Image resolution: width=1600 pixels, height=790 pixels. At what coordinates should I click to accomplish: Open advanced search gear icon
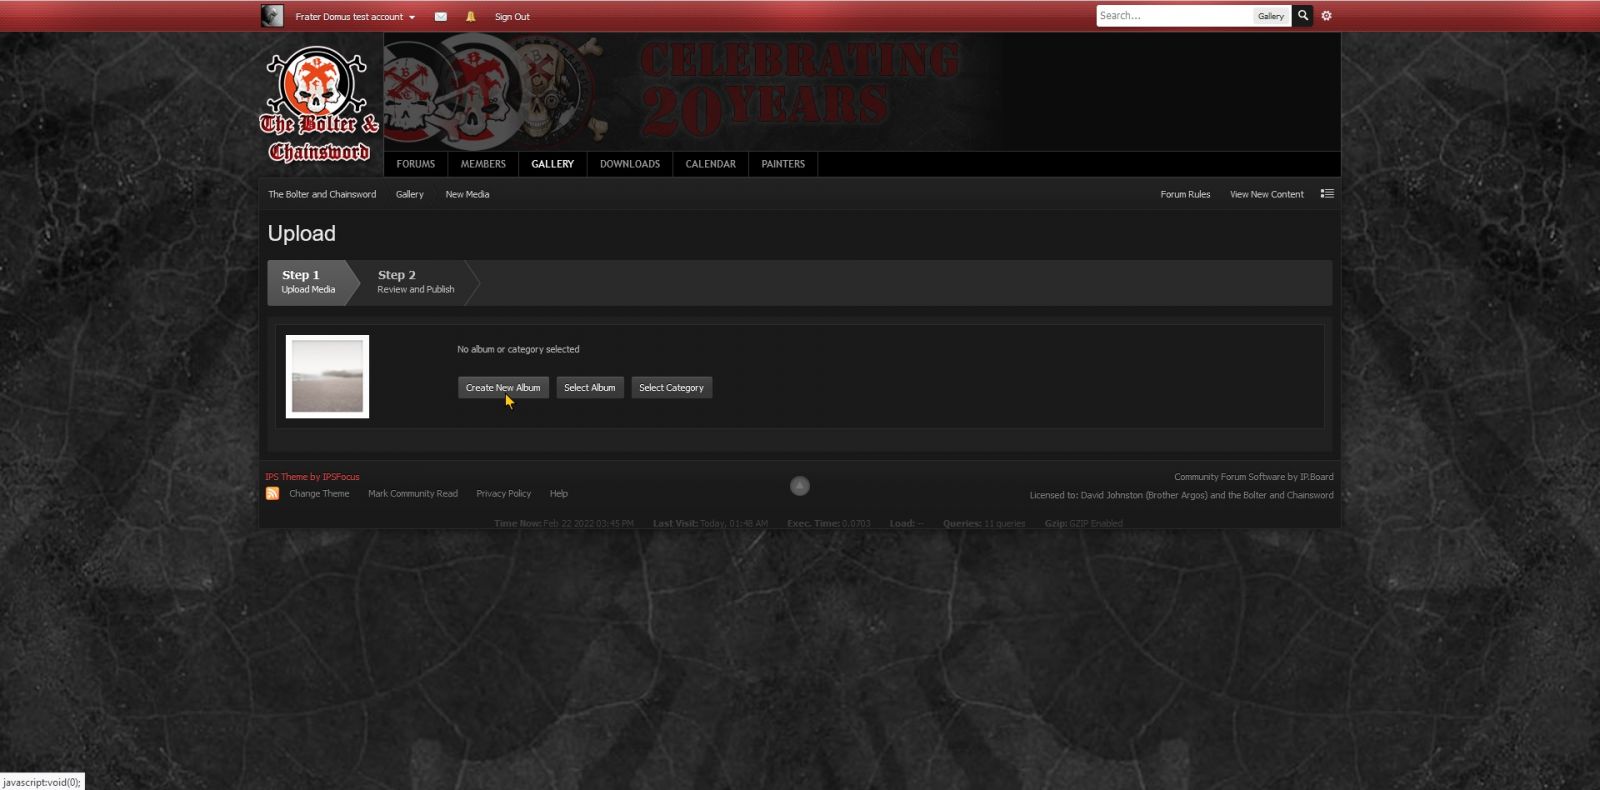tap(1327, 16)
